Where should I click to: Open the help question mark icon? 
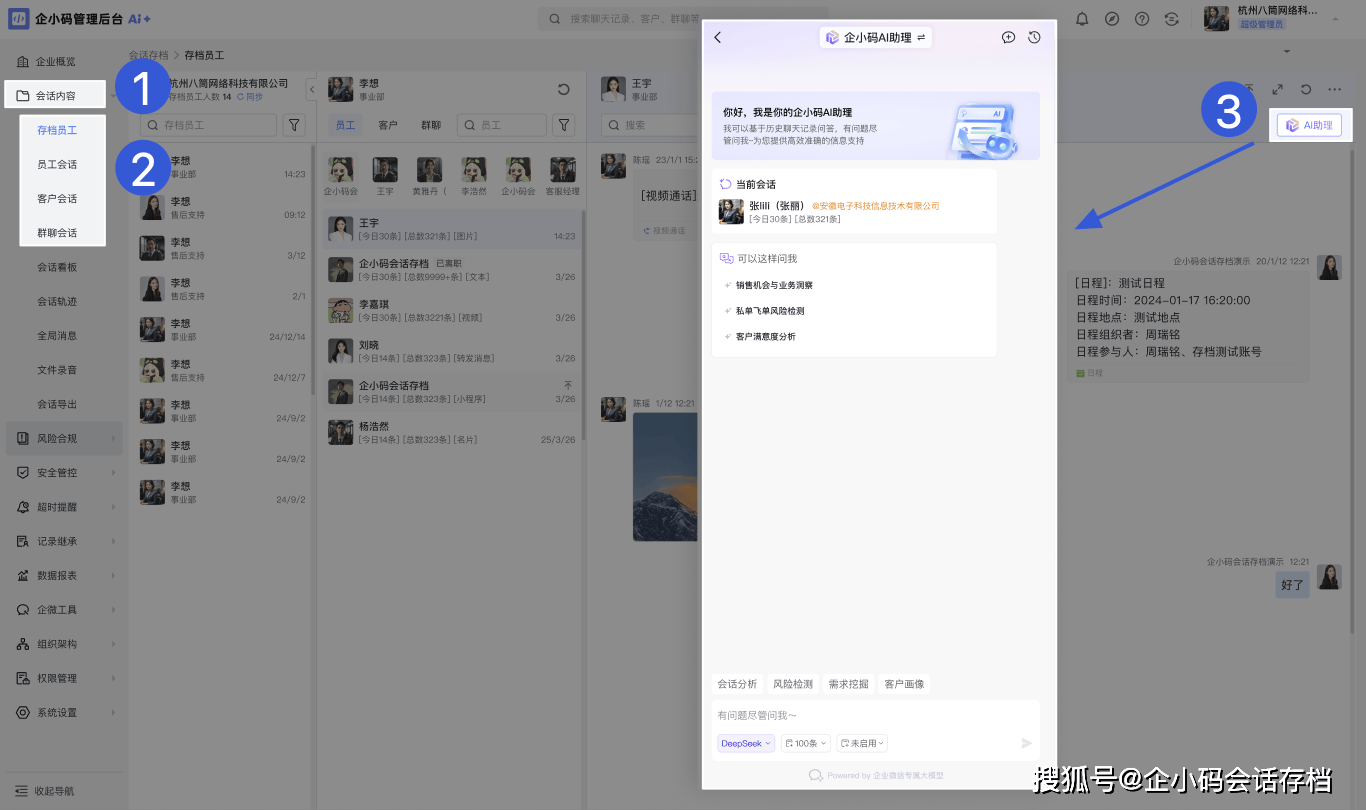(1142, 19)
